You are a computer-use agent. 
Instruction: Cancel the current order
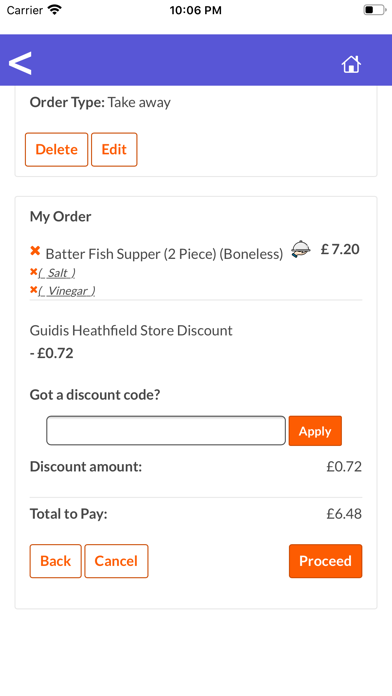116,561
